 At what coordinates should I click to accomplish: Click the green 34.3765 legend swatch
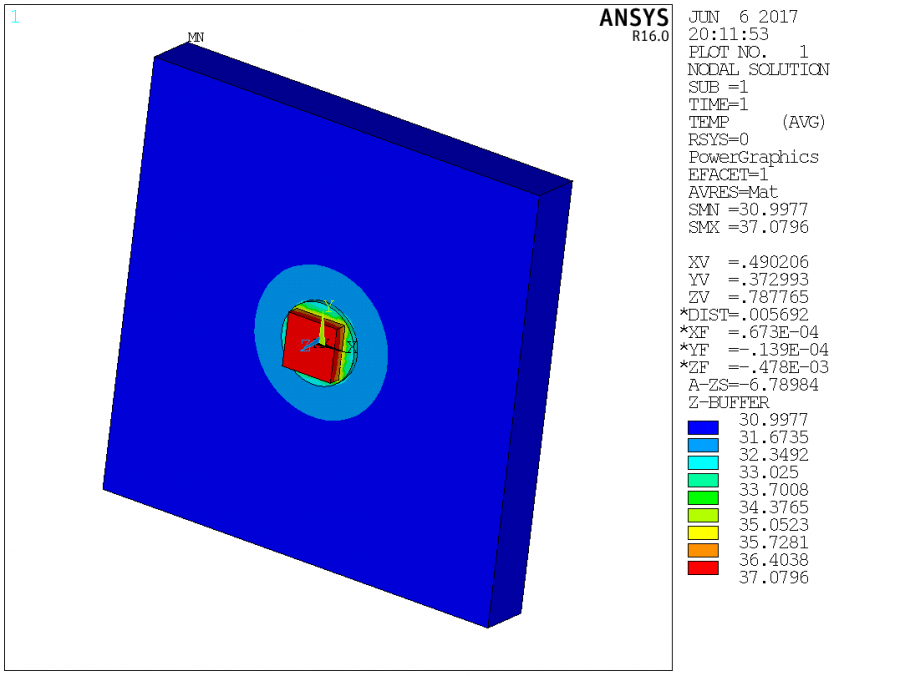703,498
